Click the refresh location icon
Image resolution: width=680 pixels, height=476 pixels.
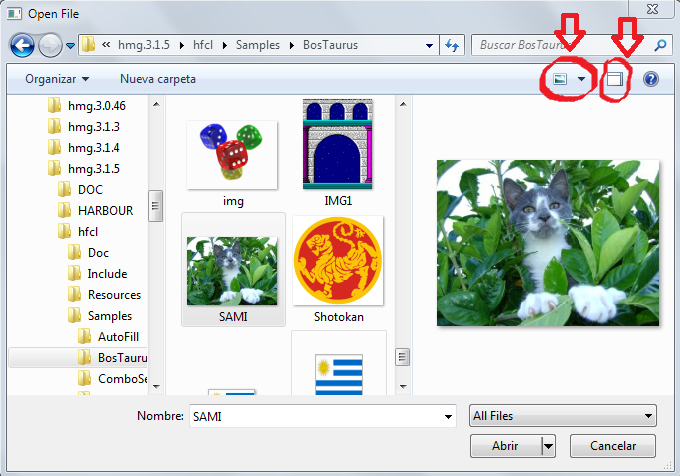point(452,45)
